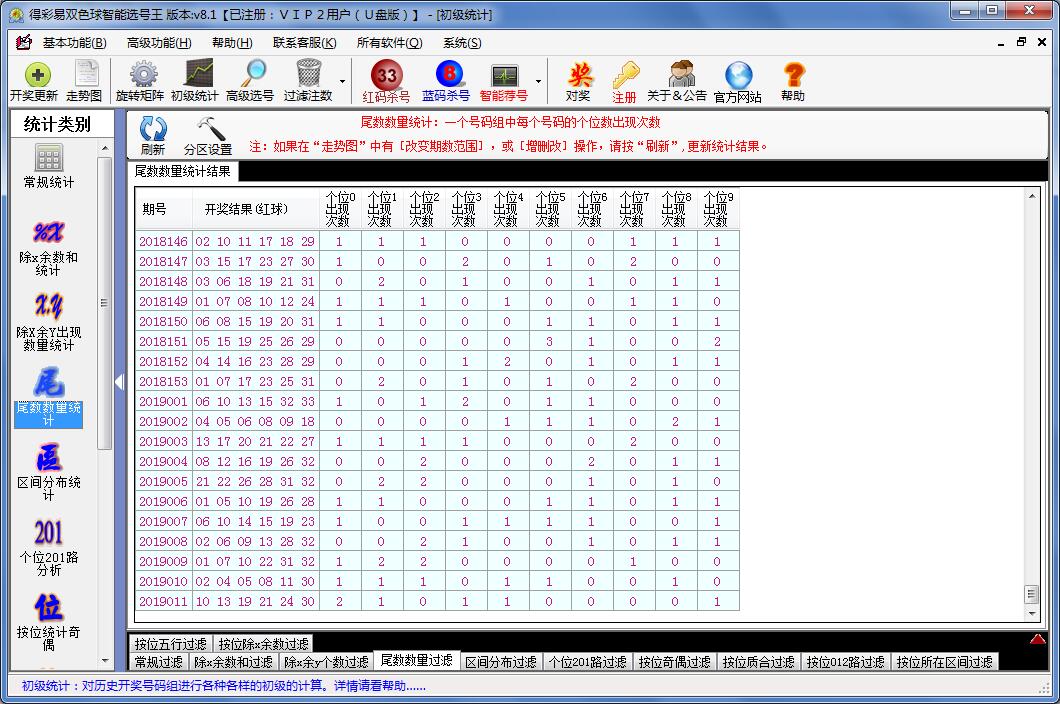Open 蓝码杀号 blue ball tool

coord(446,81)
